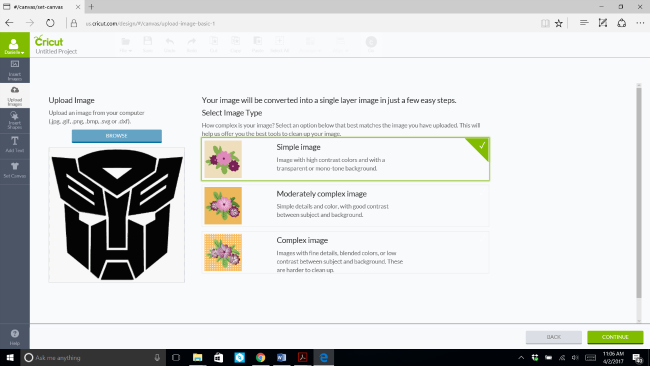
Task: Open the Windows Store from the taskbar
Action: [x=218, y=357]
